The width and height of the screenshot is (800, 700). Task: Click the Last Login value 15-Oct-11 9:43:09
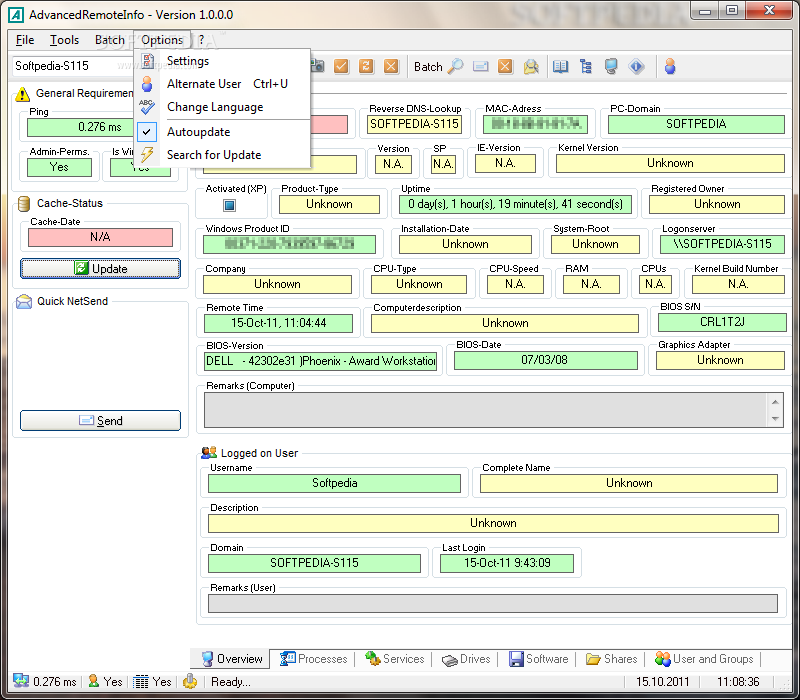coord(507,563)
